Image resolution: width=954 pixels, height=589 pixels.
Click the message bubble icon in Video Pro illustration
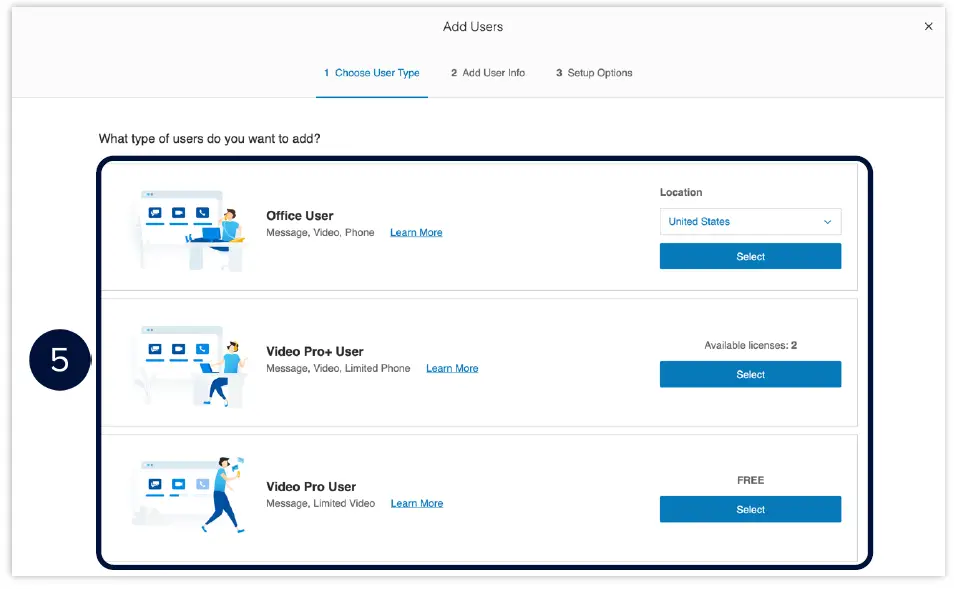(155, 484)
